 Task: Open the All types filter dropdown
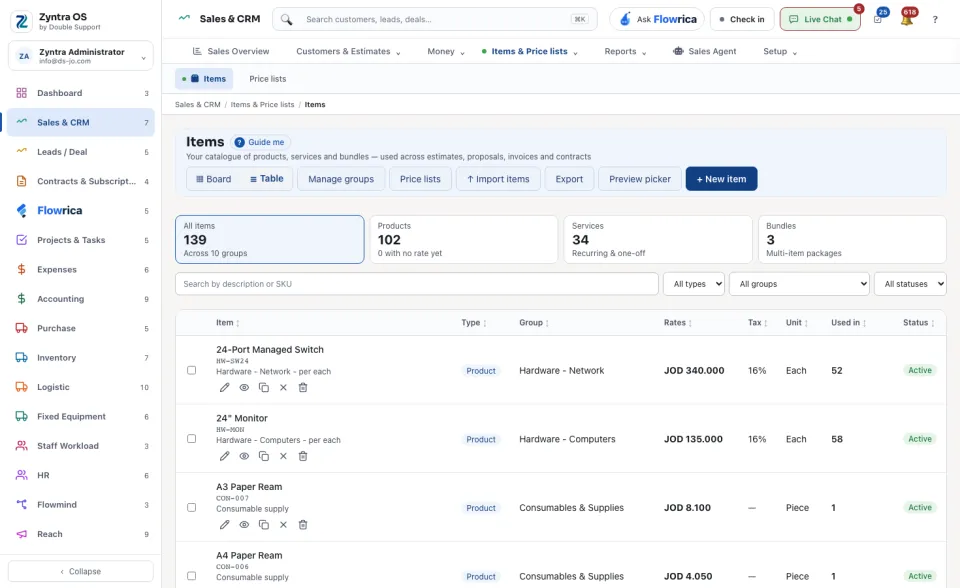[694, 284]
